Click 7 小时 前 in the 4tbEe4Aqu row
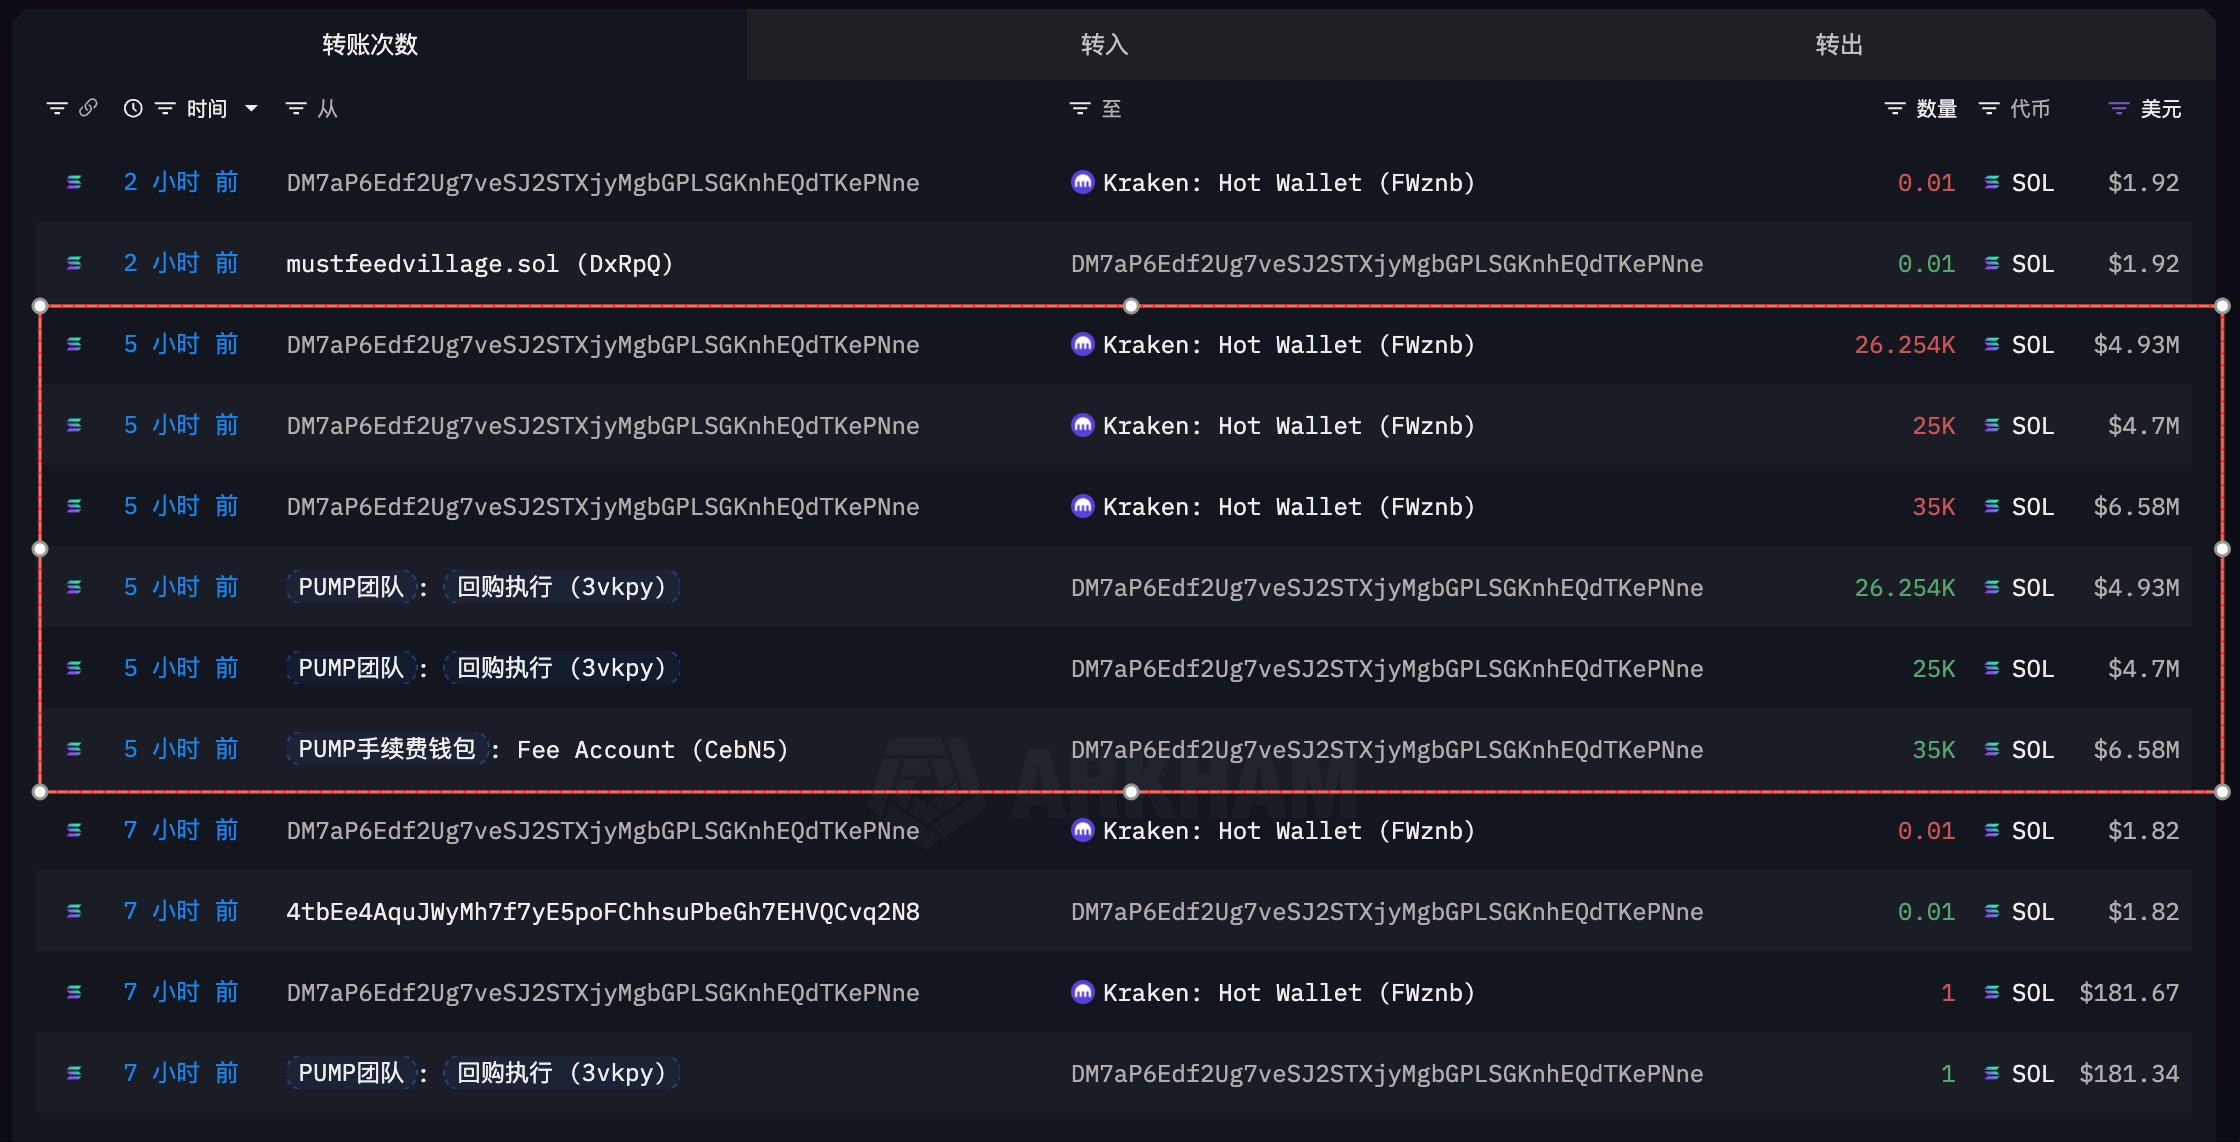The height and width of the screenshot is (1142, 2240). pyautogui.click(x=181, y=911)
